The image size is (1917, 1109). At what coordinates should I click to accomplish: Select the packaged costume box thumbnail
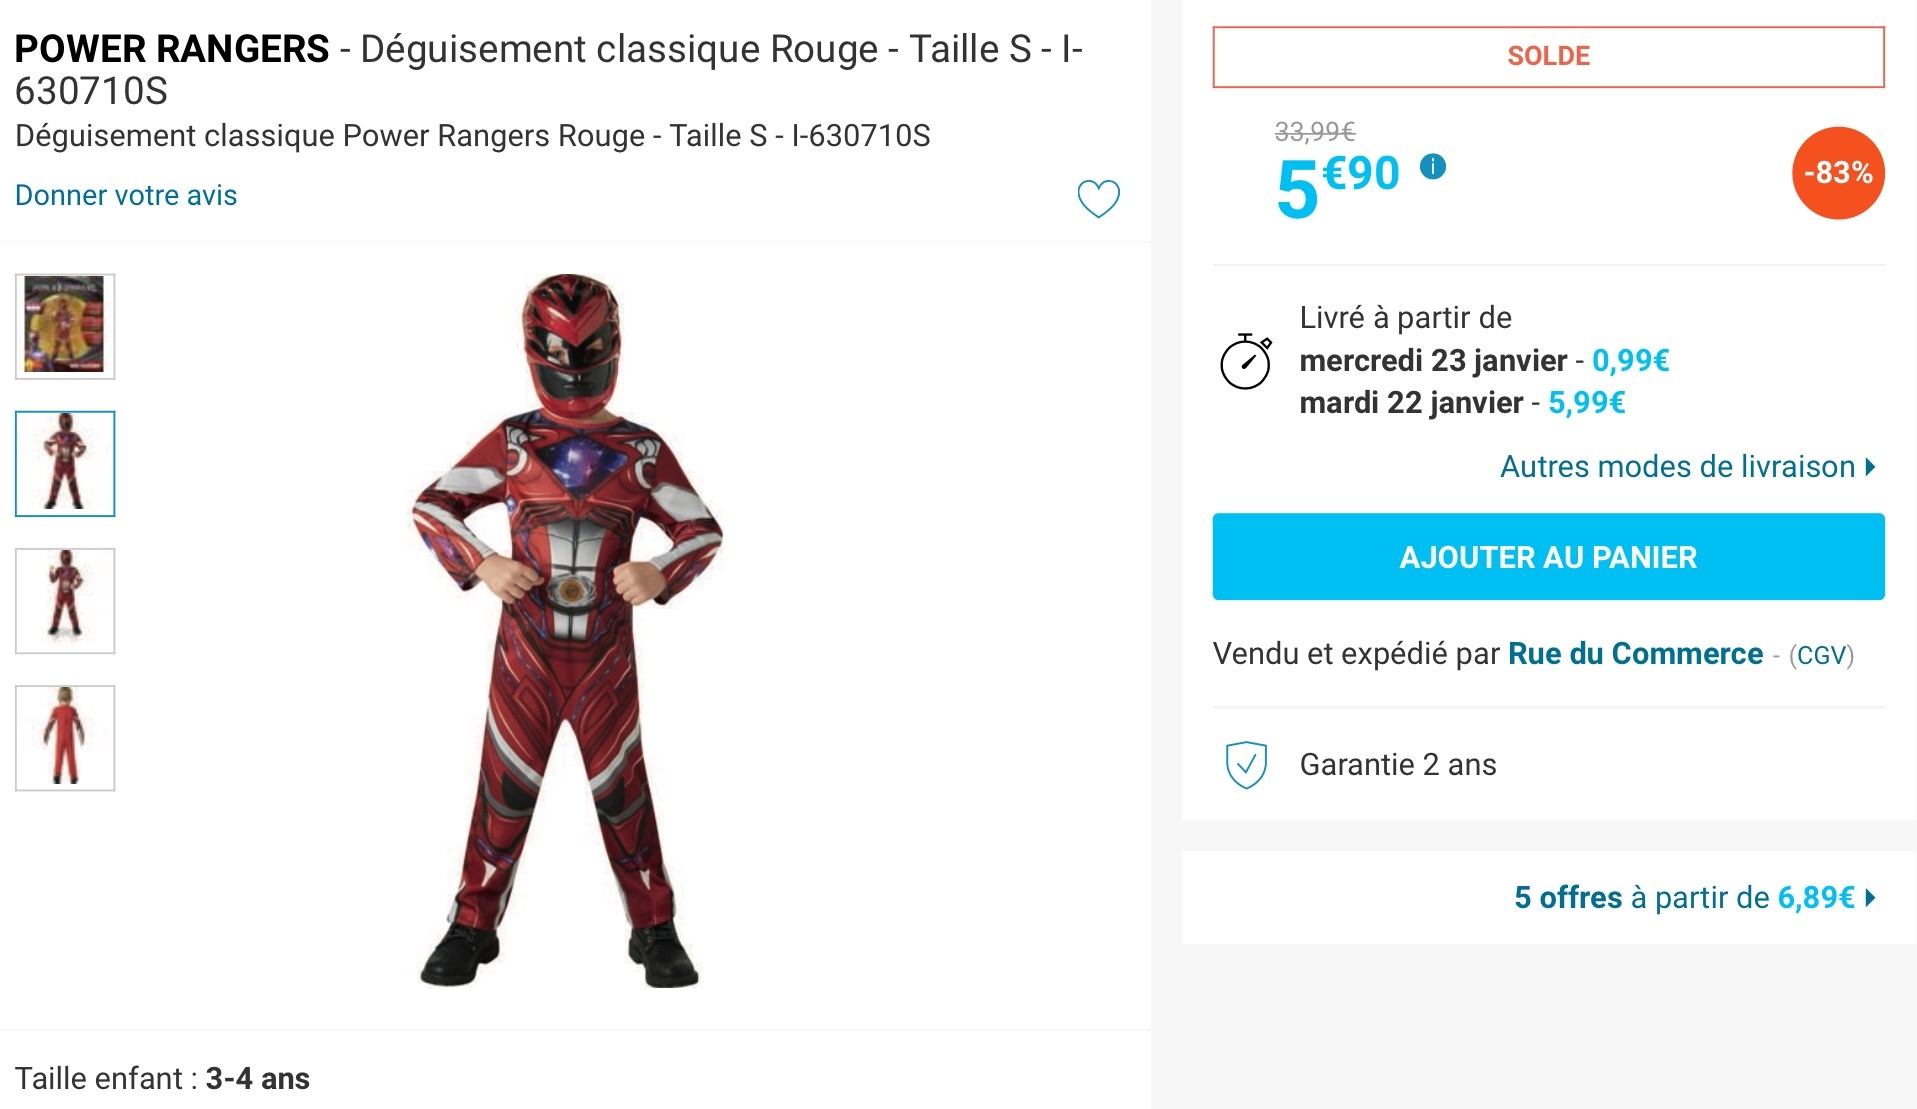(65, 326)
